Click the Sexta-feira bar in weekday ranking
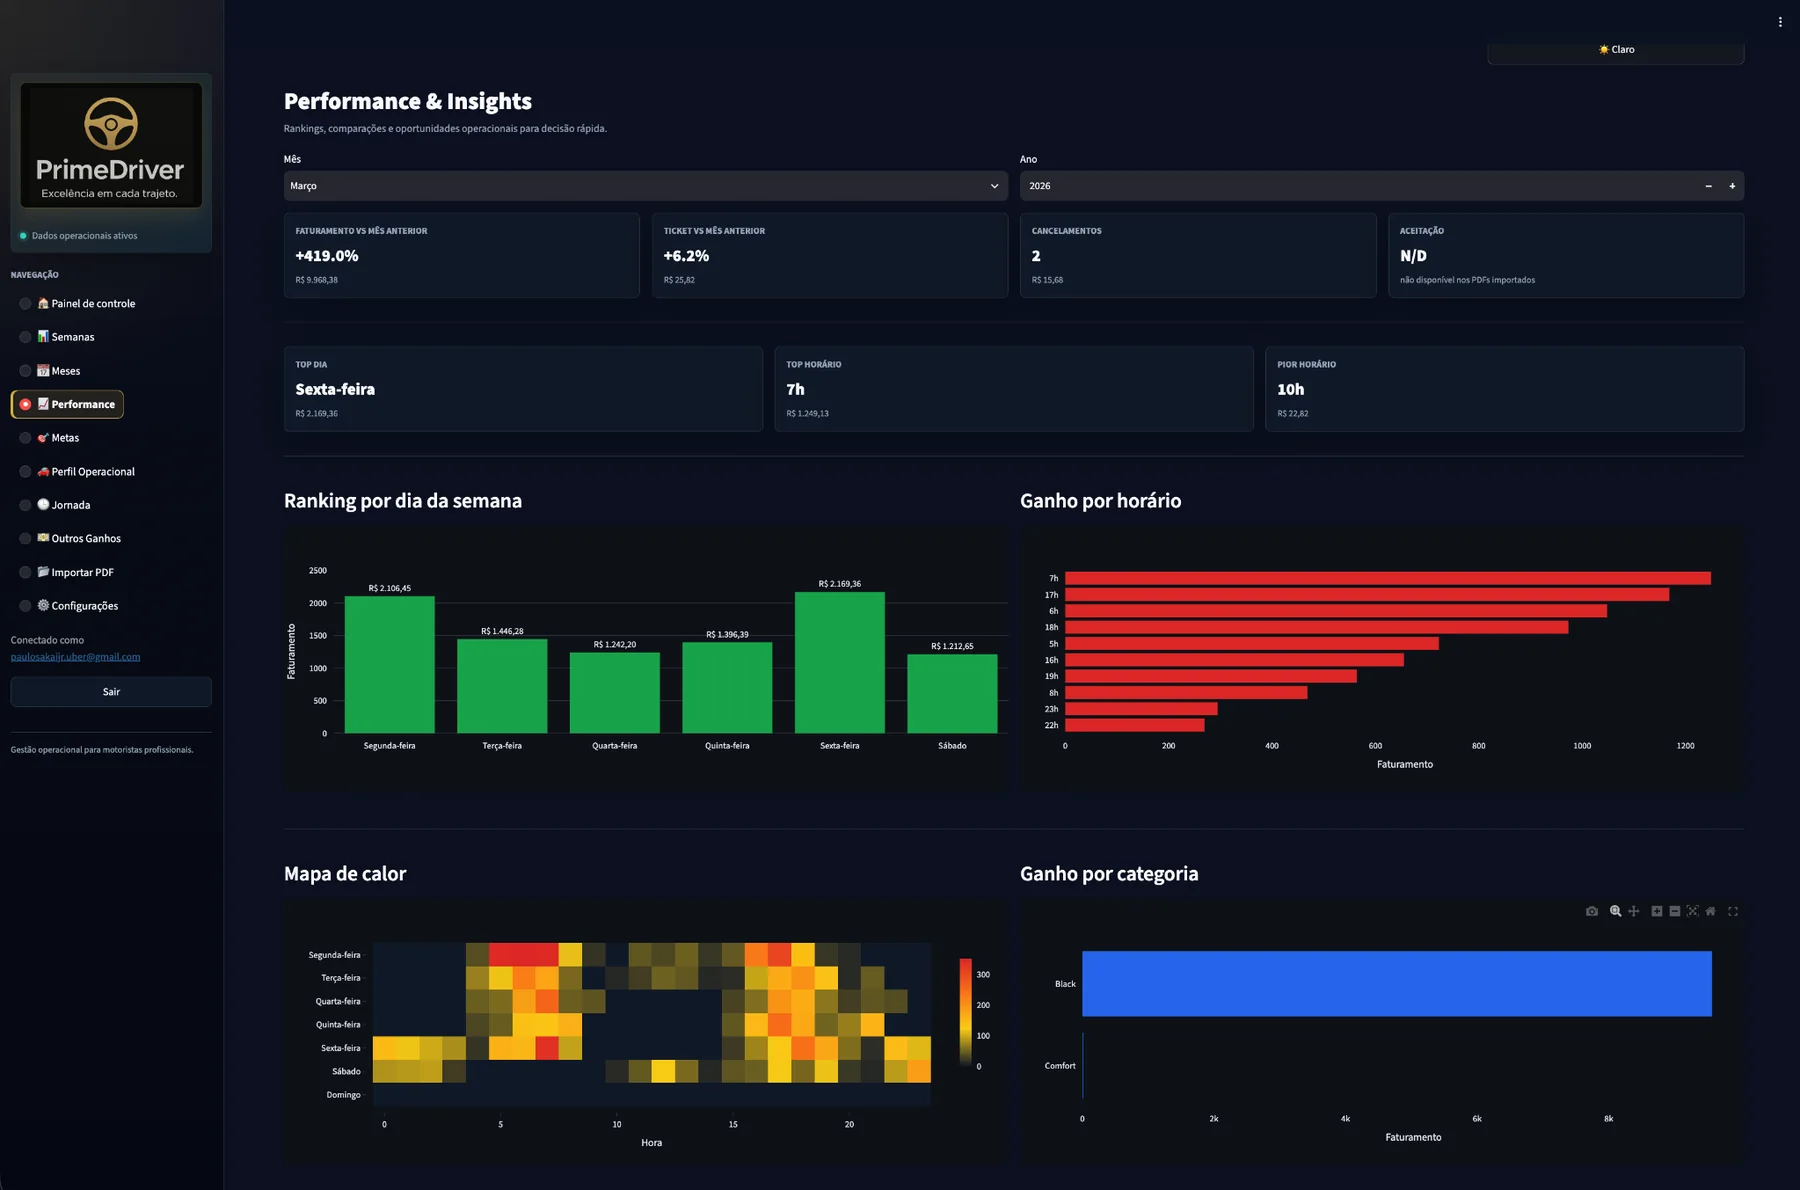Viewport: 1800px width, 1190px height. (x=840, y=663)
